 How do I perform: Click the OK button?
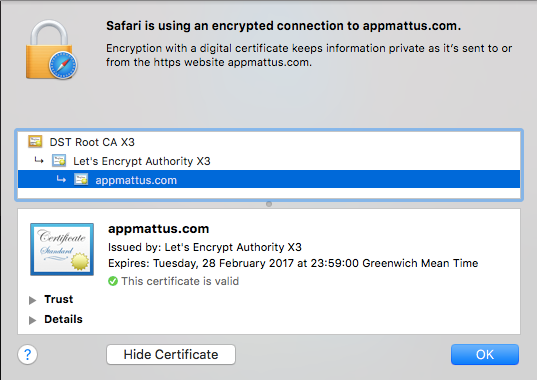pos(485,354)
